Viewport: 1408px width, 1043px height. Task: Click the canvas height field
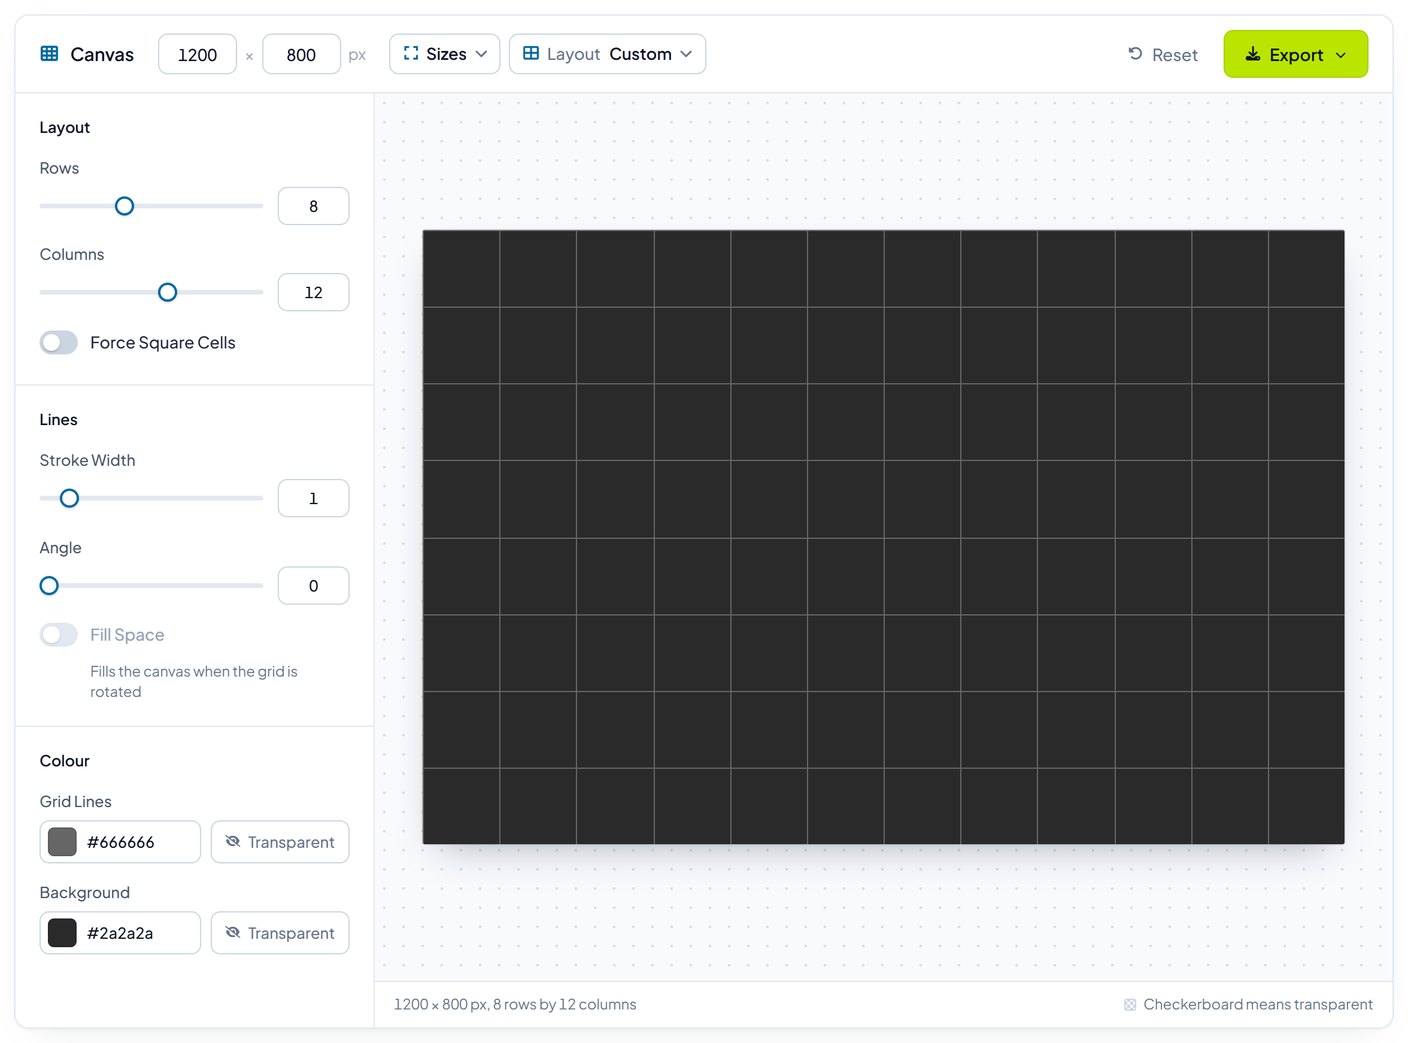301,54
